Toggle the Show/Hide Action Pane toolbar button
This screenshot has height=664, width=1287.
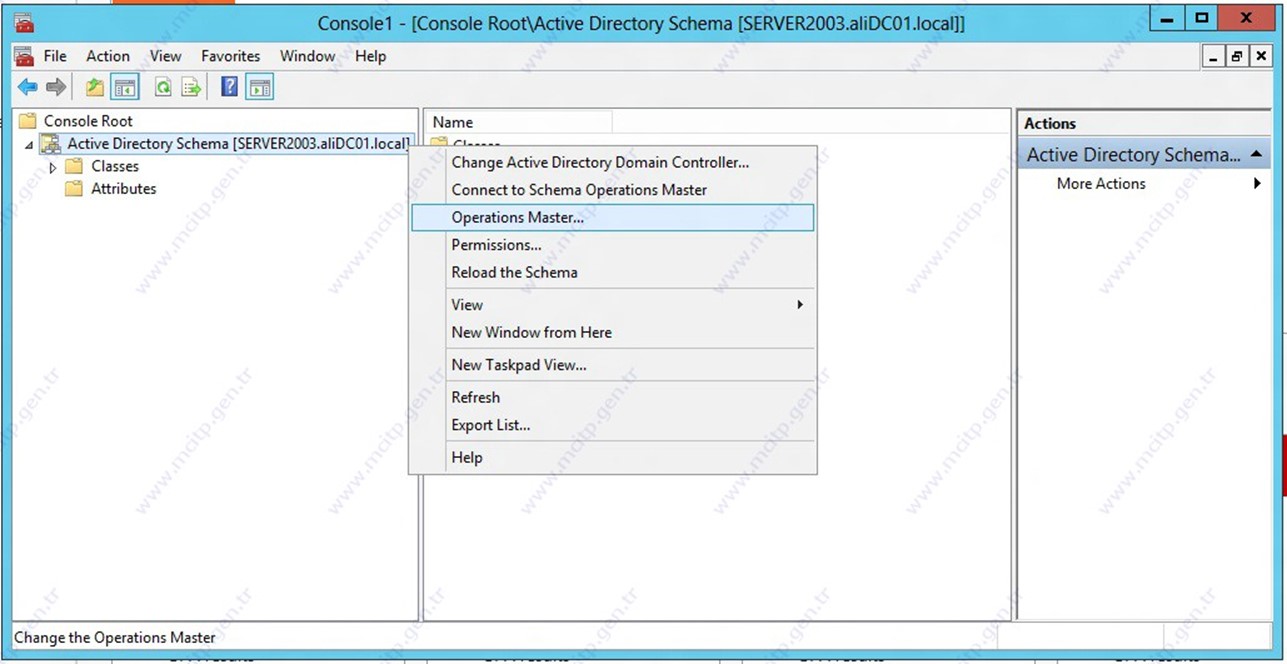(x=260, y=88)
